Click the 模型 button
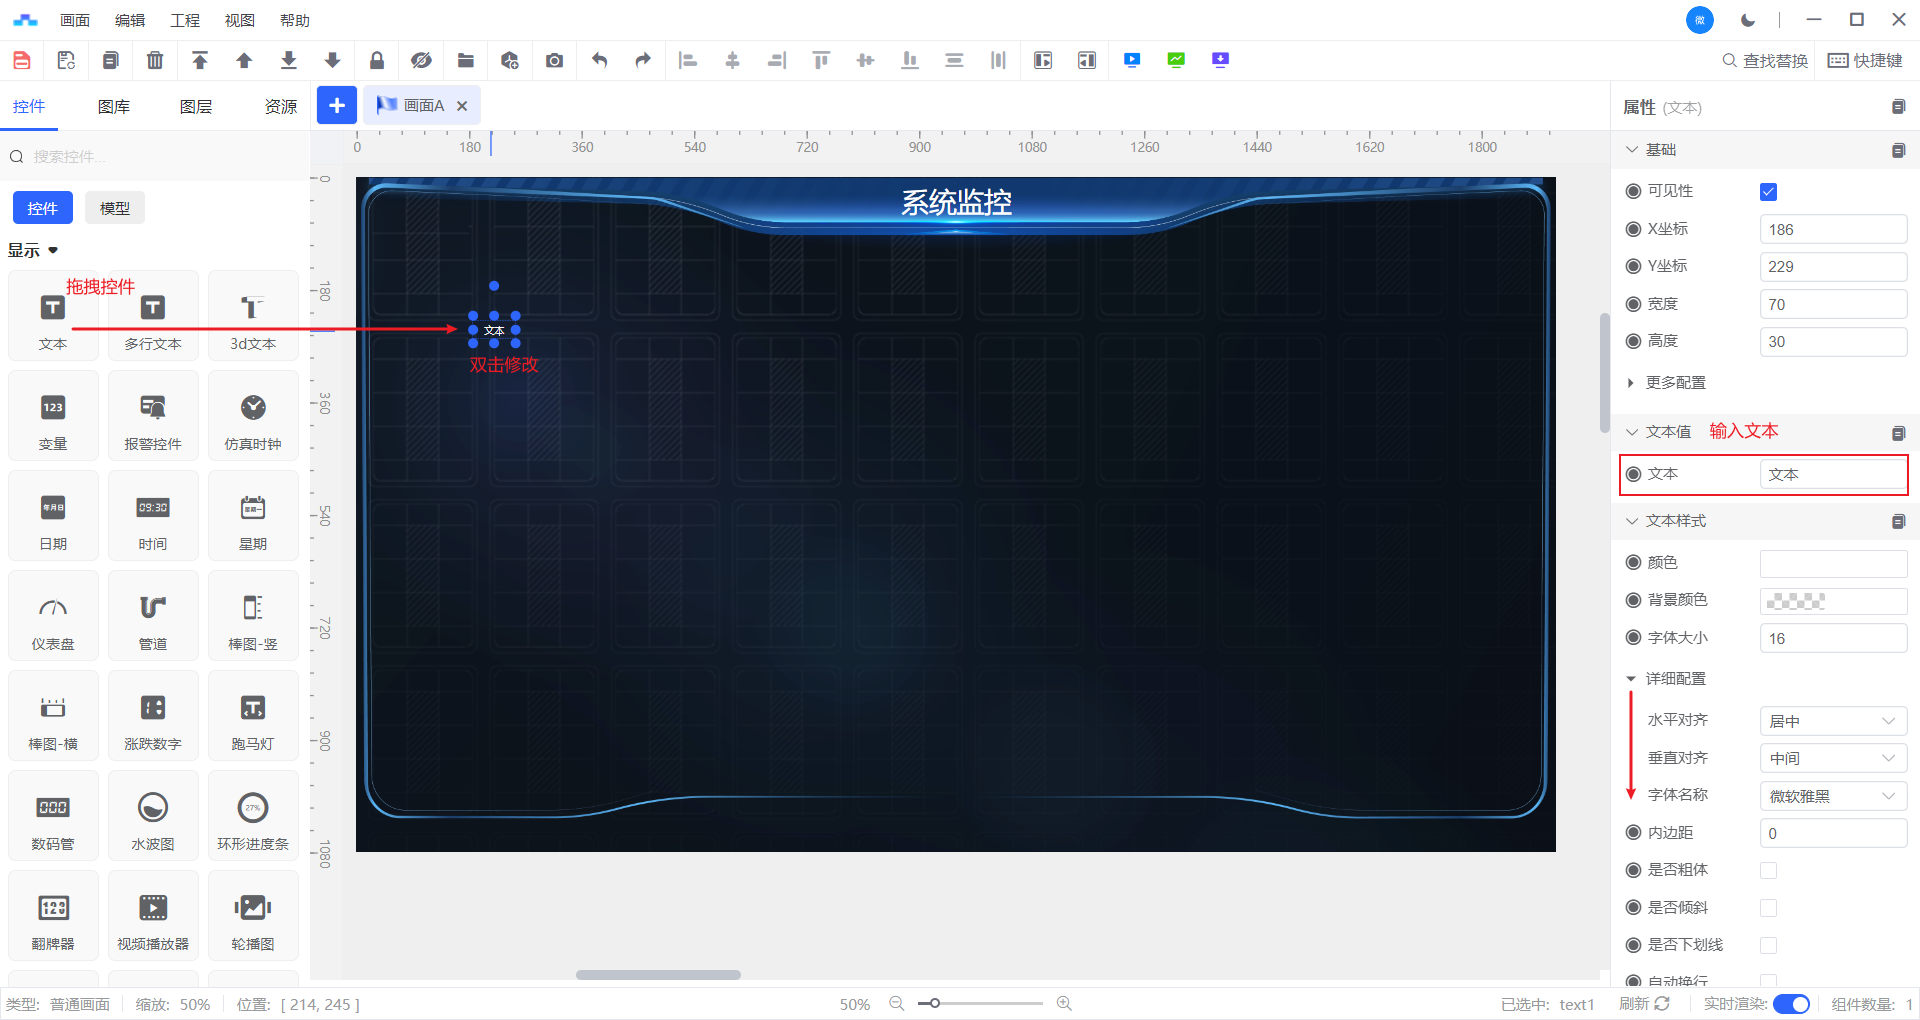The width and height of the screenshot is (1920, 1020). (x=115, y=208)
